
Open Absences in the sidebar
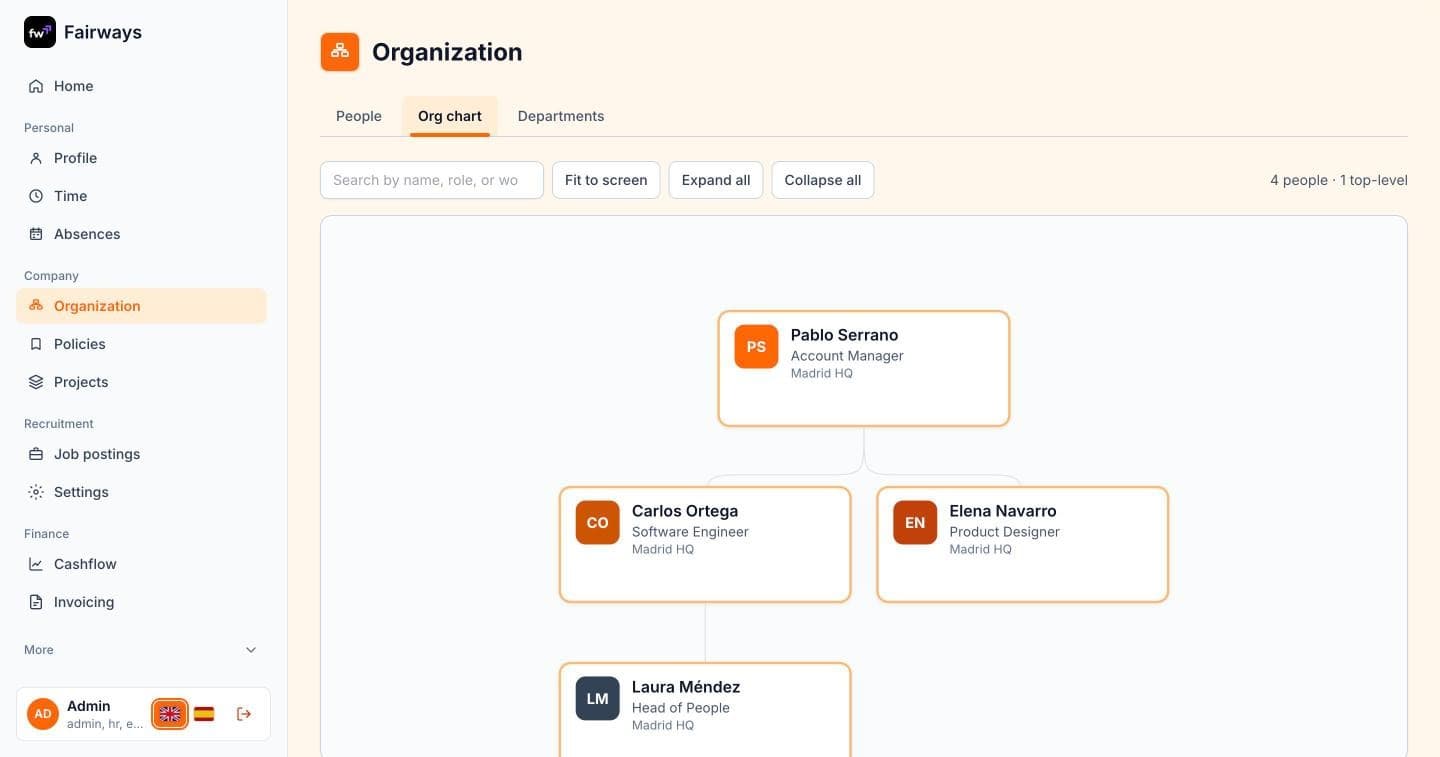pyautogui.click(x=141, y=234)
